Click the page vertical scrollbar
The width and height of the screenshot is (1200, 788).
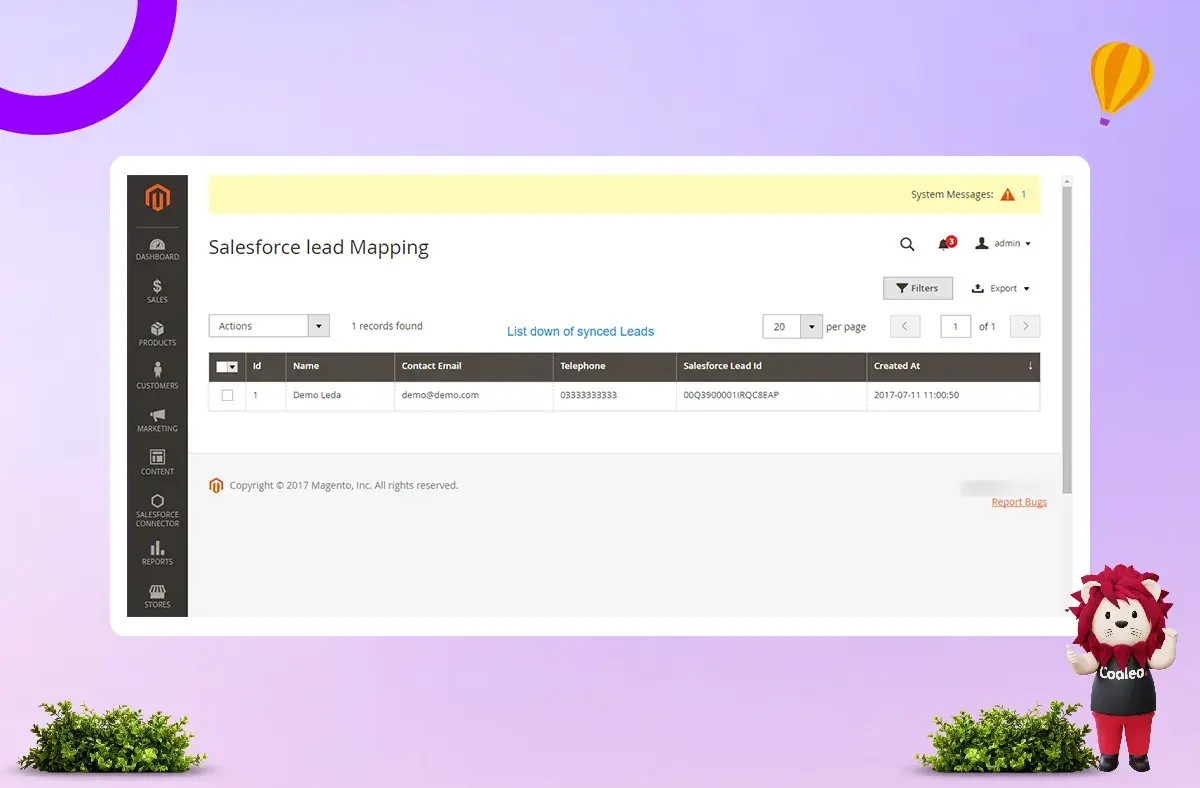click(x=1067, y=340)
